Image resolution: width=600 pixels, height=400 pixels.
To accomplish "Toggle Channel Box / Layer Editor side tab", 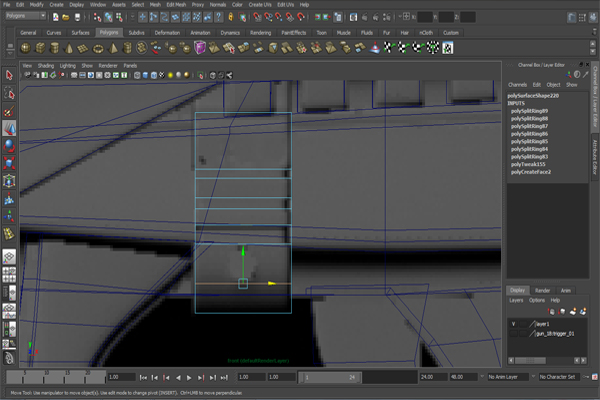I will pos(595,96).
